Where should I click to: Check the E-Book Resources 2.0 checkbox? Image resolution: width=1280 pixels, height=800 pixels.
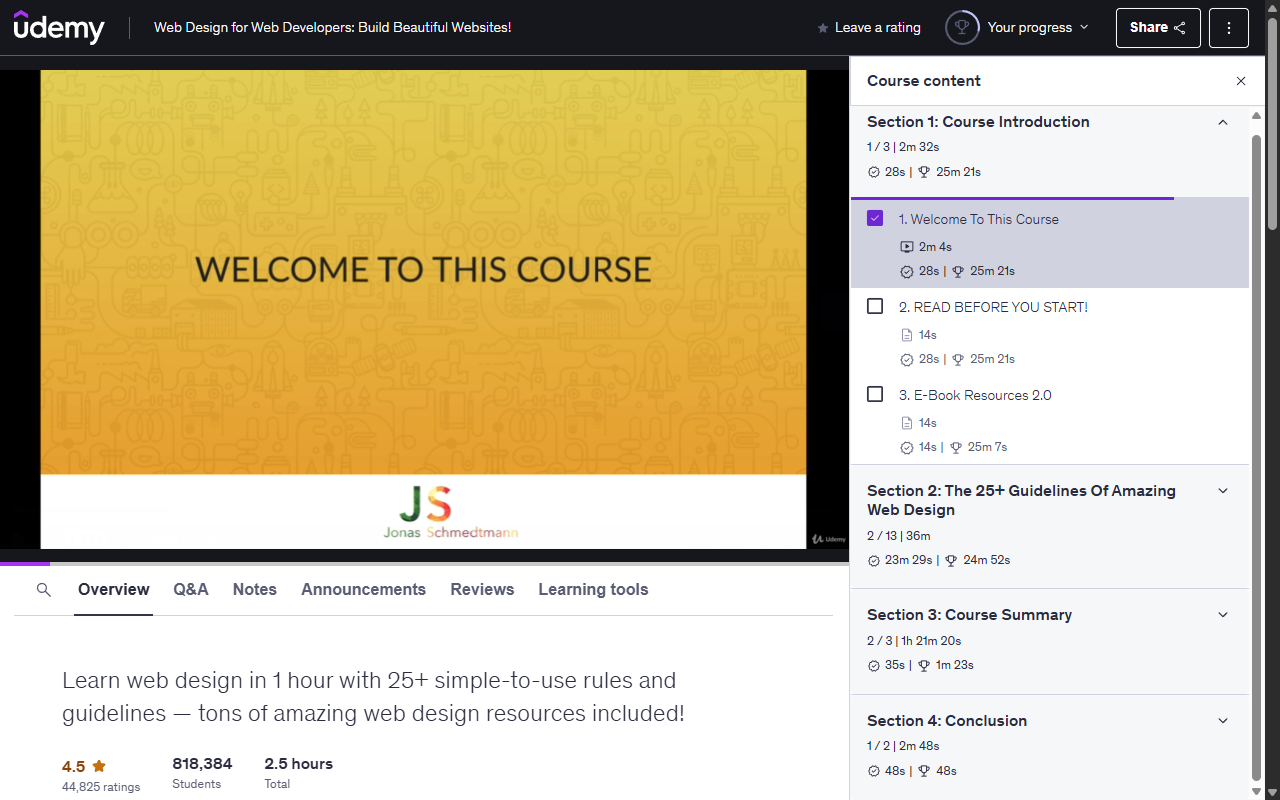click(x=875, y=394)
